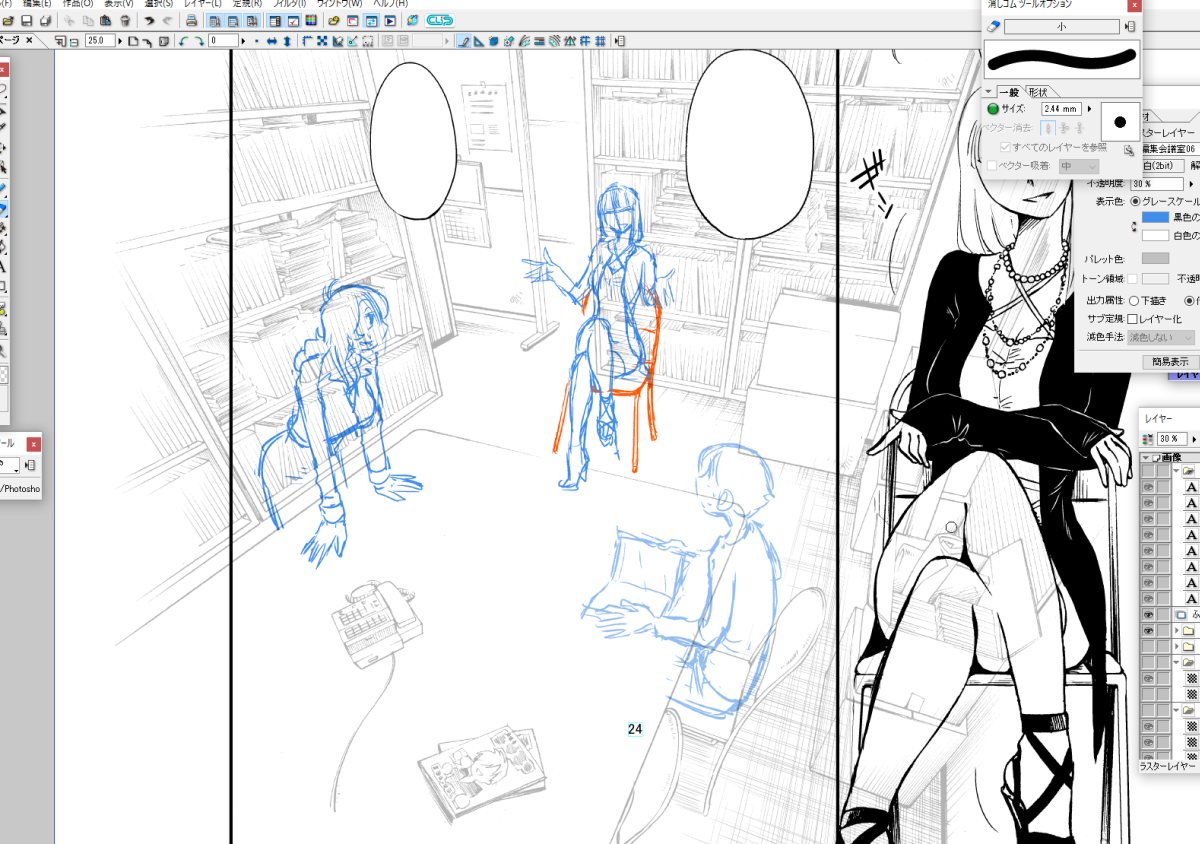
Task: Select the highlighted pen tool in left toolbox
Action: [3, 209]
